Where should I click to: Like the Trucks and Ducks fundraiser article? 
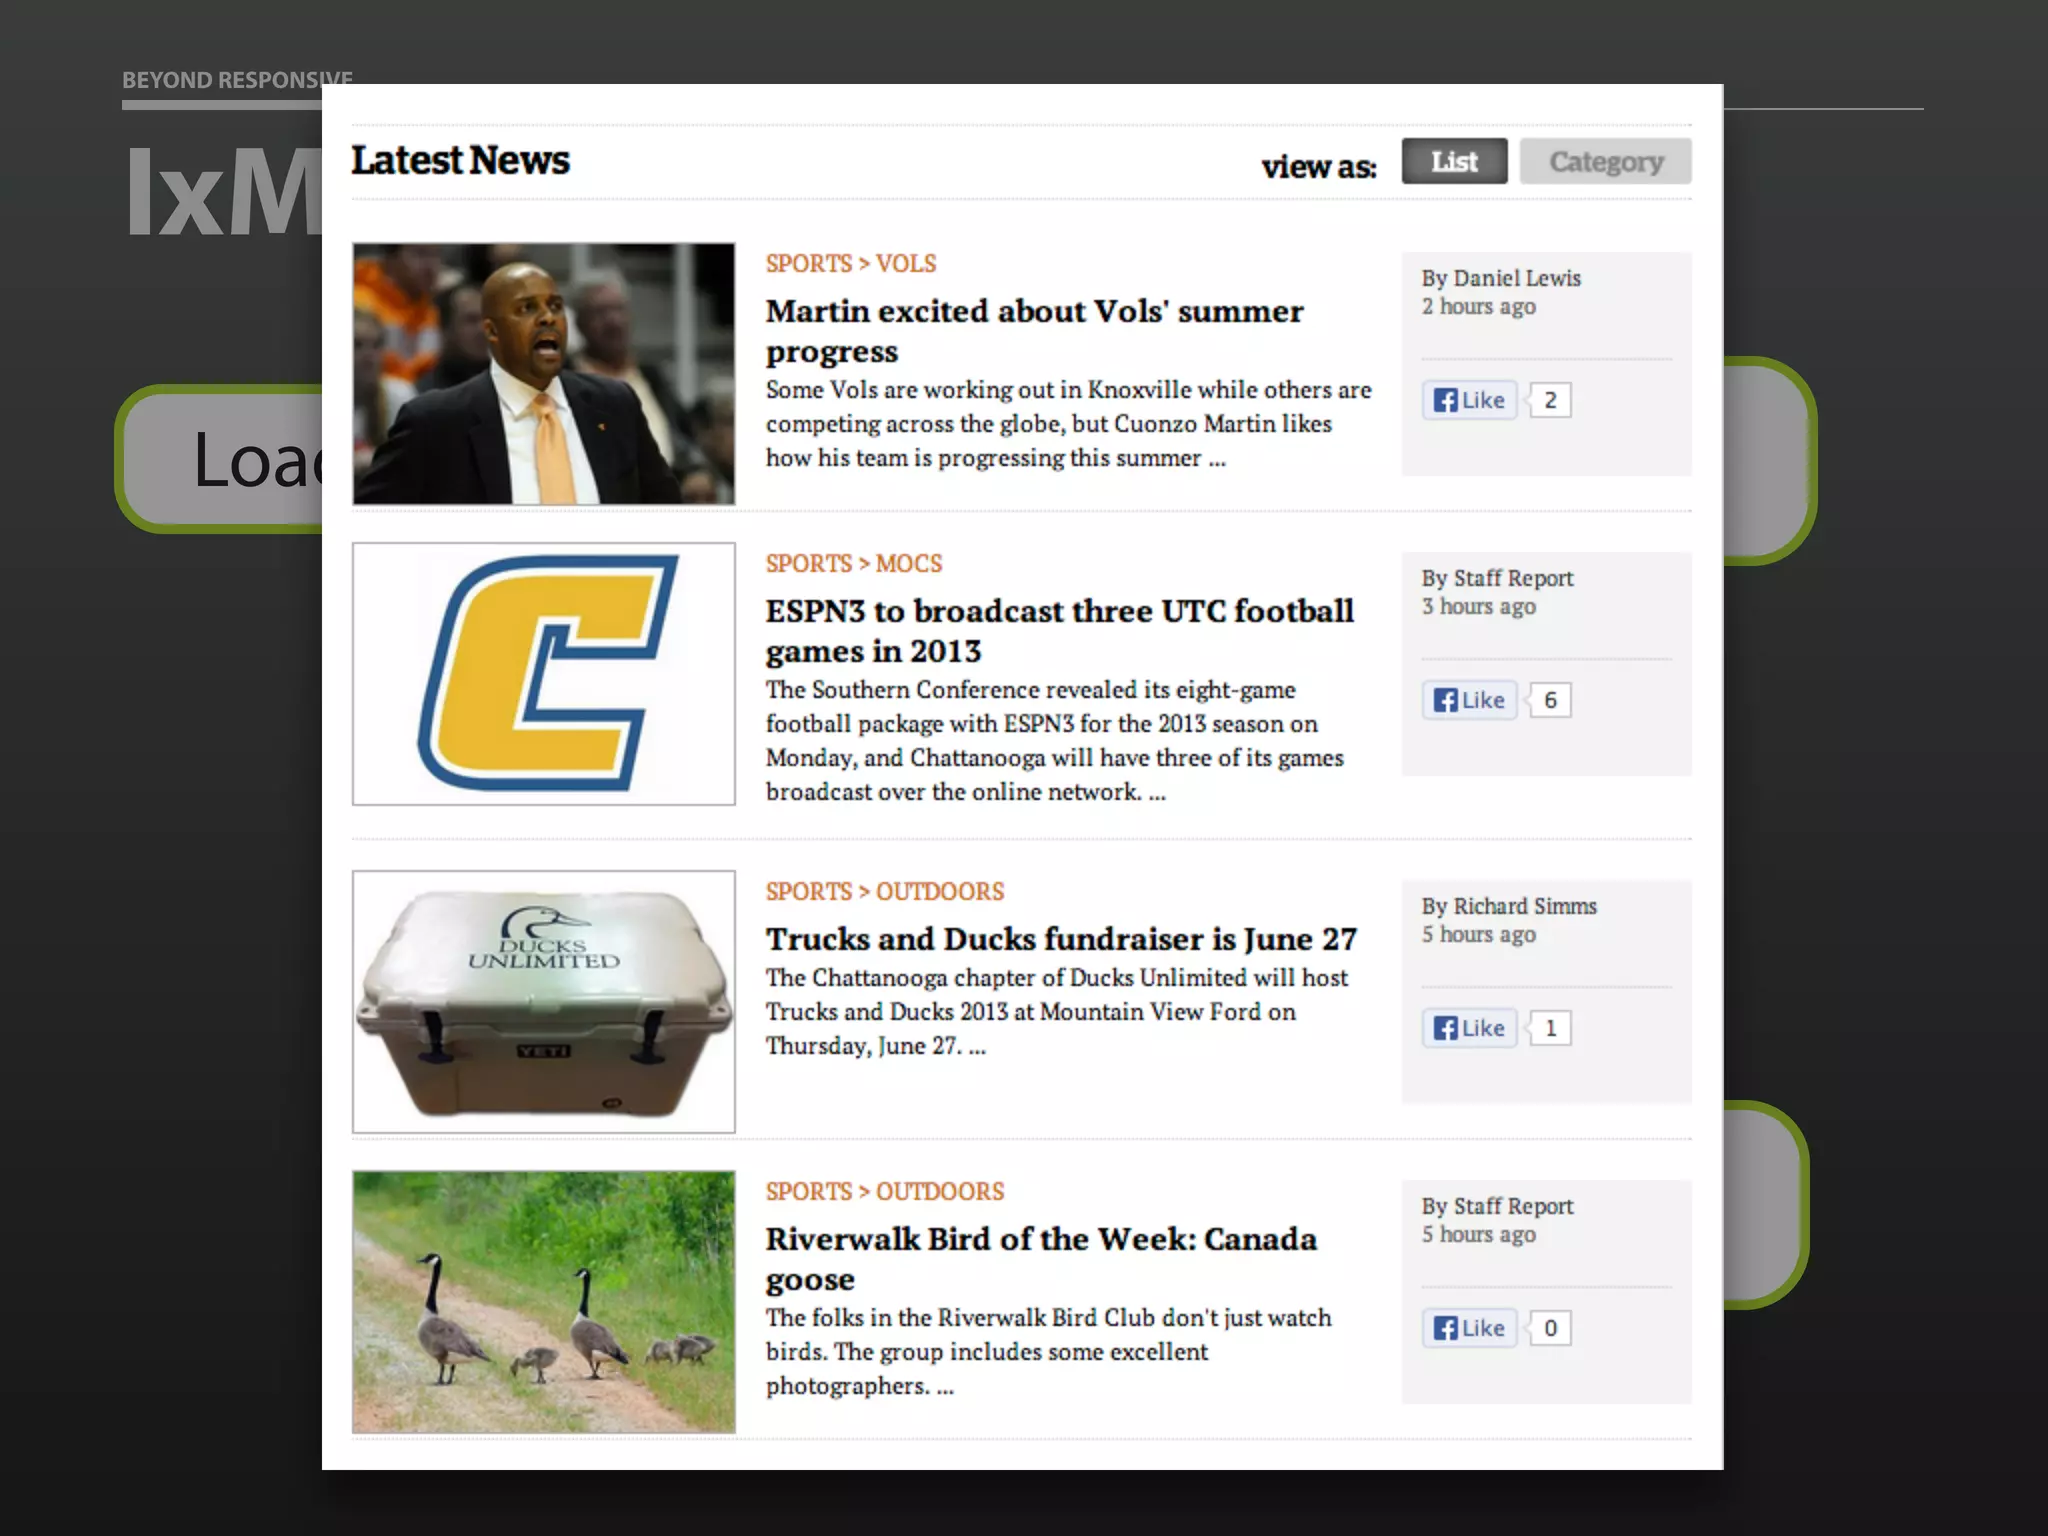(x=1469, y=1028)
